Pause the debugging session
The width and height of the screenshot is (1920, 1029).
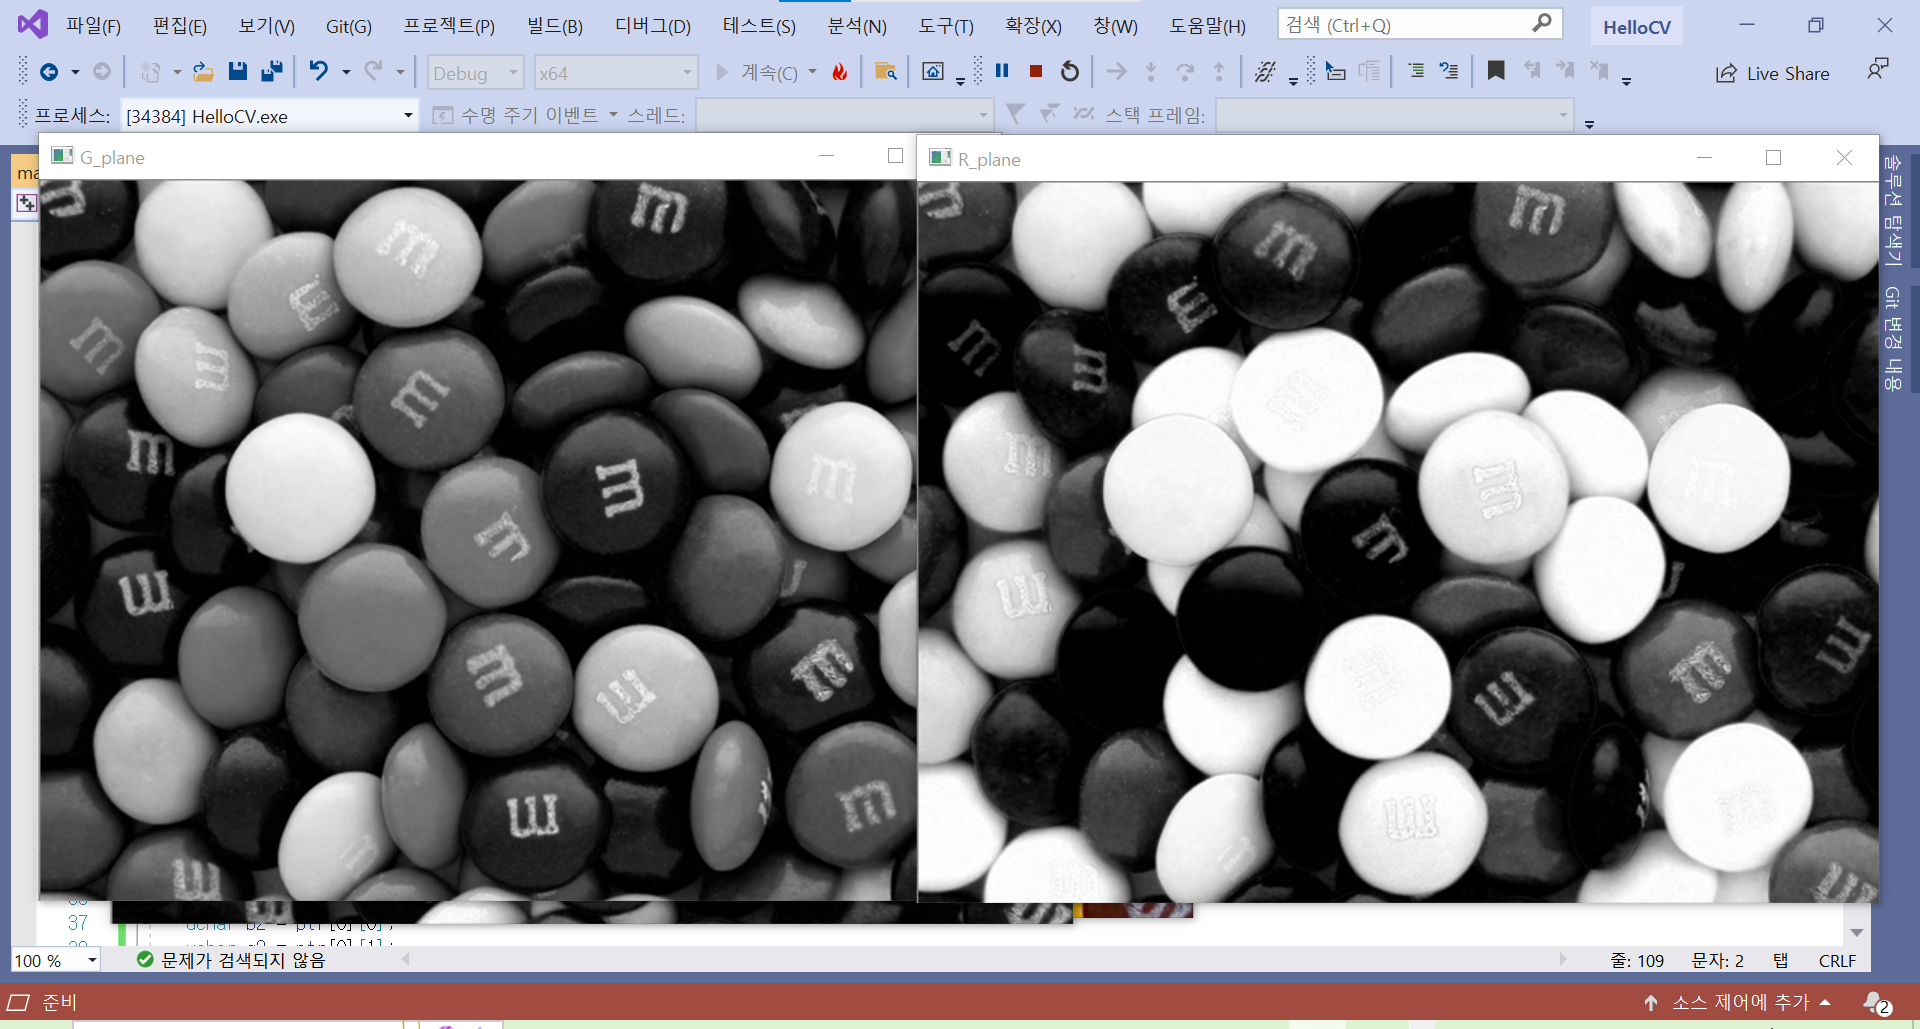1002,71
